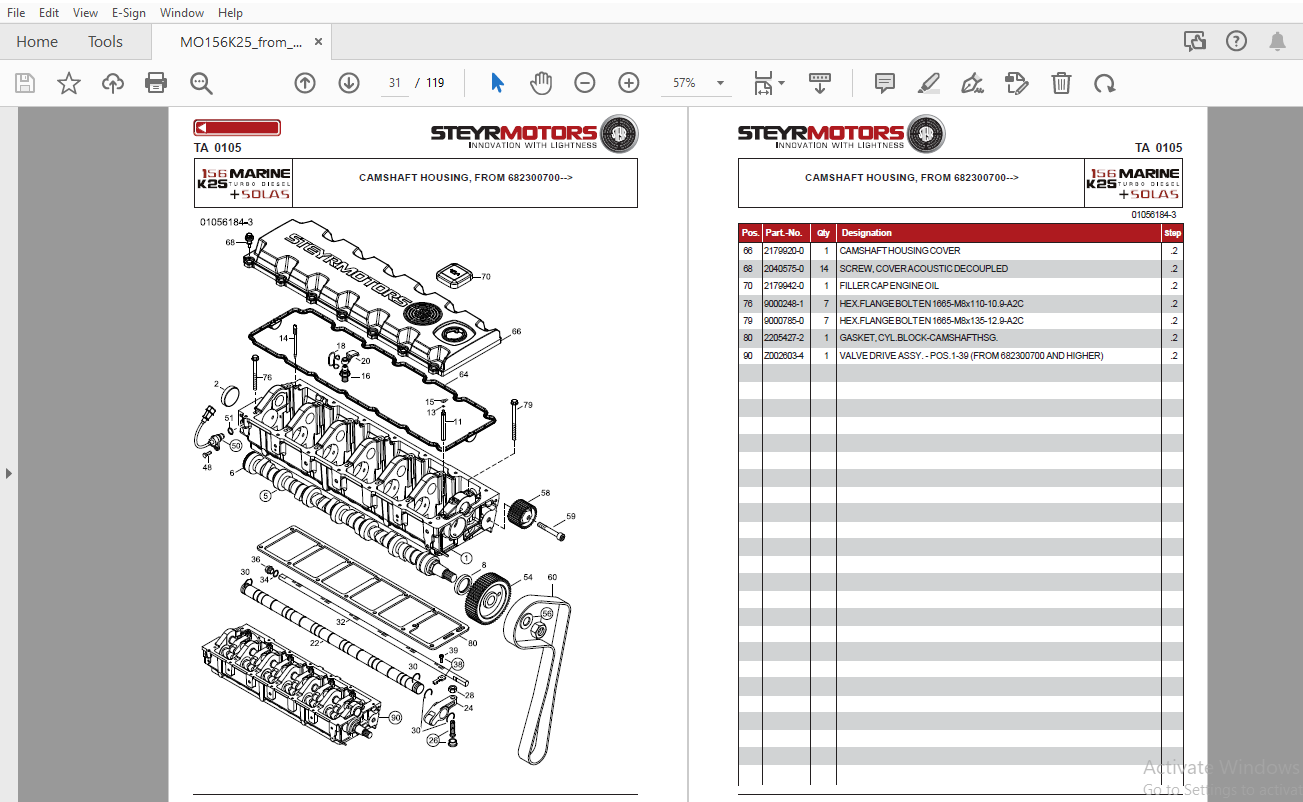The width and height of the screenshot is (1303, 802).
Task: Rotate the page view clockwise
Action: pos(1105,83)
